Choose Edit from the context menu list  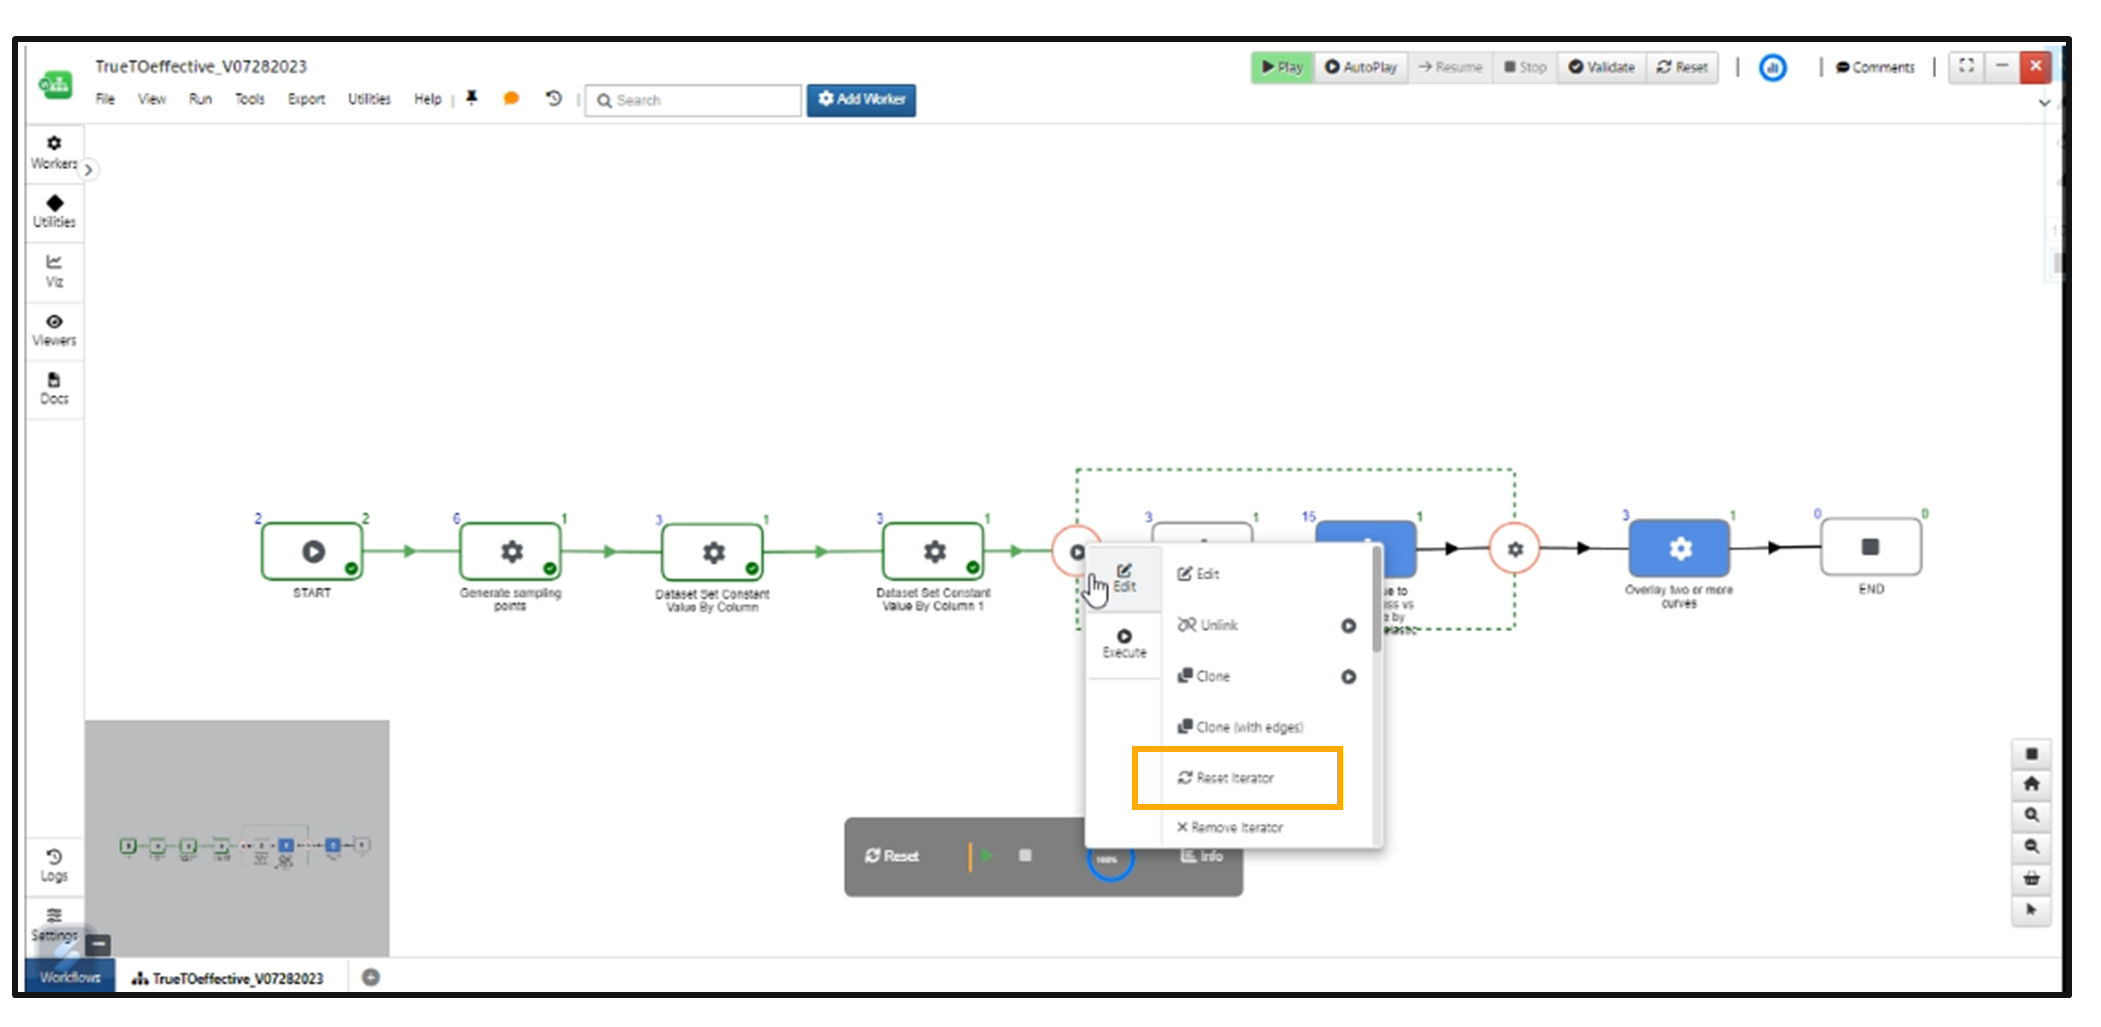[1198, 574]
